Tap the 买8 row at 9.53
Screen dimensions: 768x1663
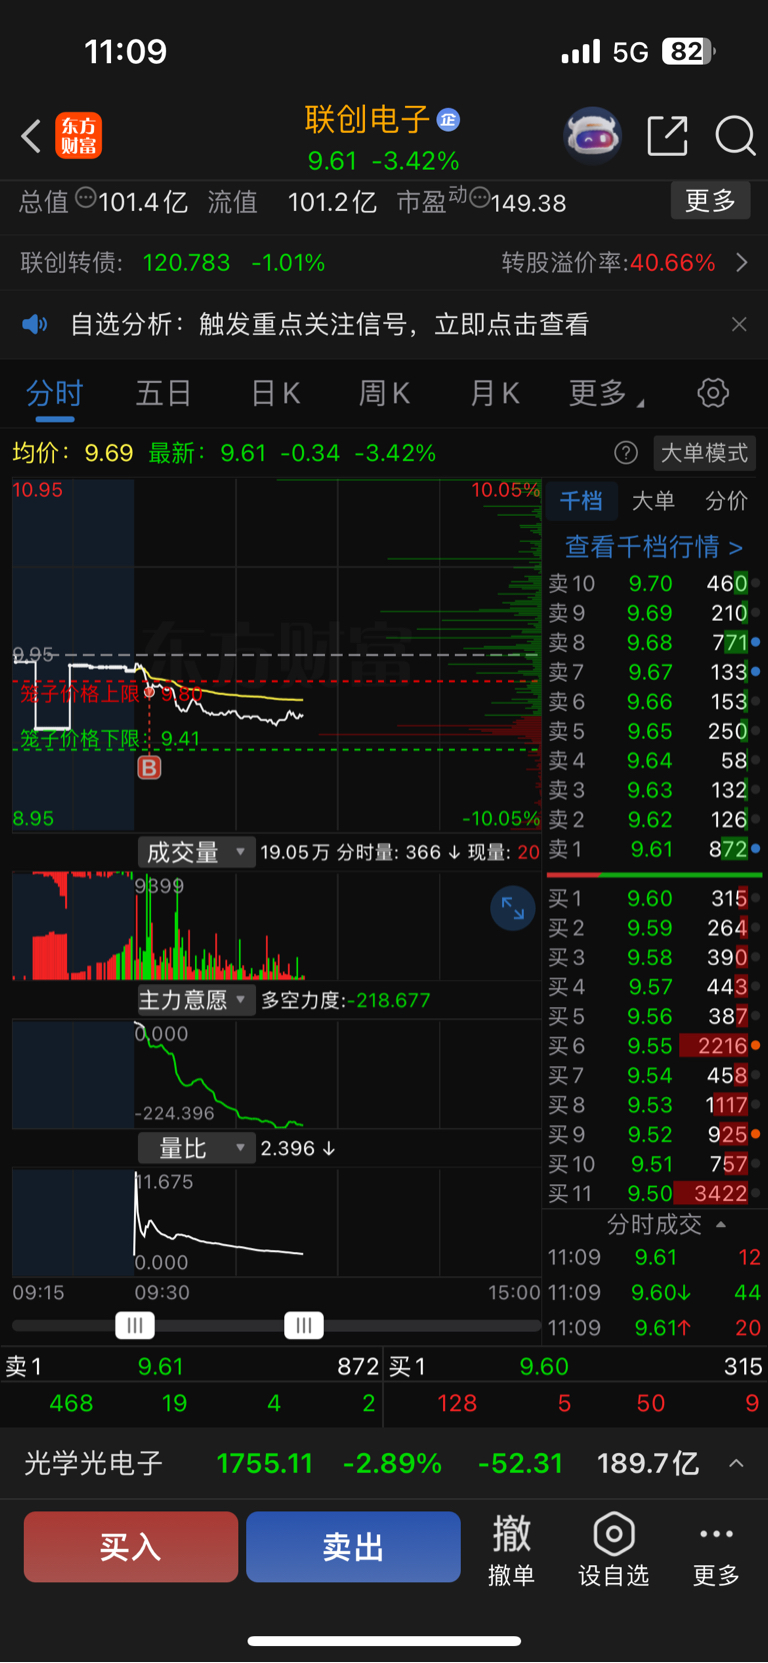click(654, 1105)
